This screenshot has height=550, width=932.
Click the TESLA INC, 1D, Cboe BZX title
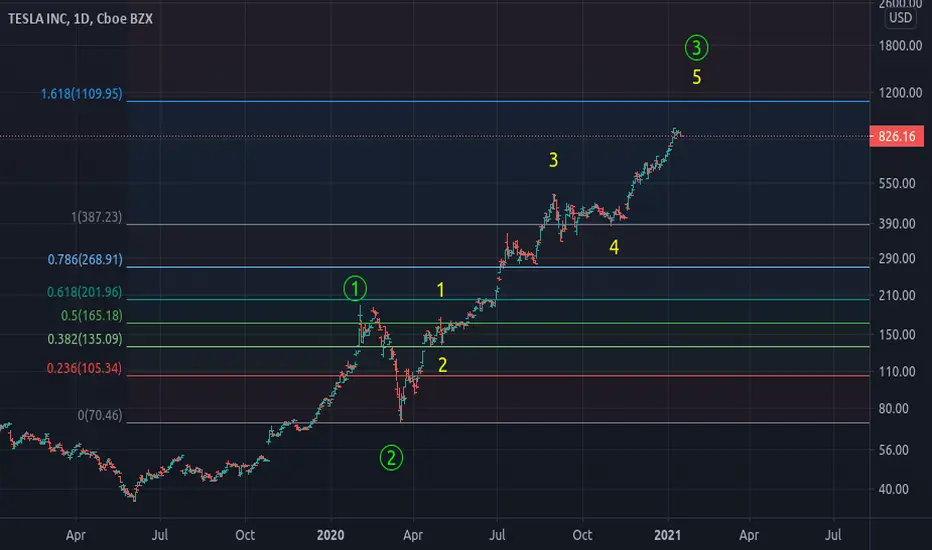click(x=80, y=18)
